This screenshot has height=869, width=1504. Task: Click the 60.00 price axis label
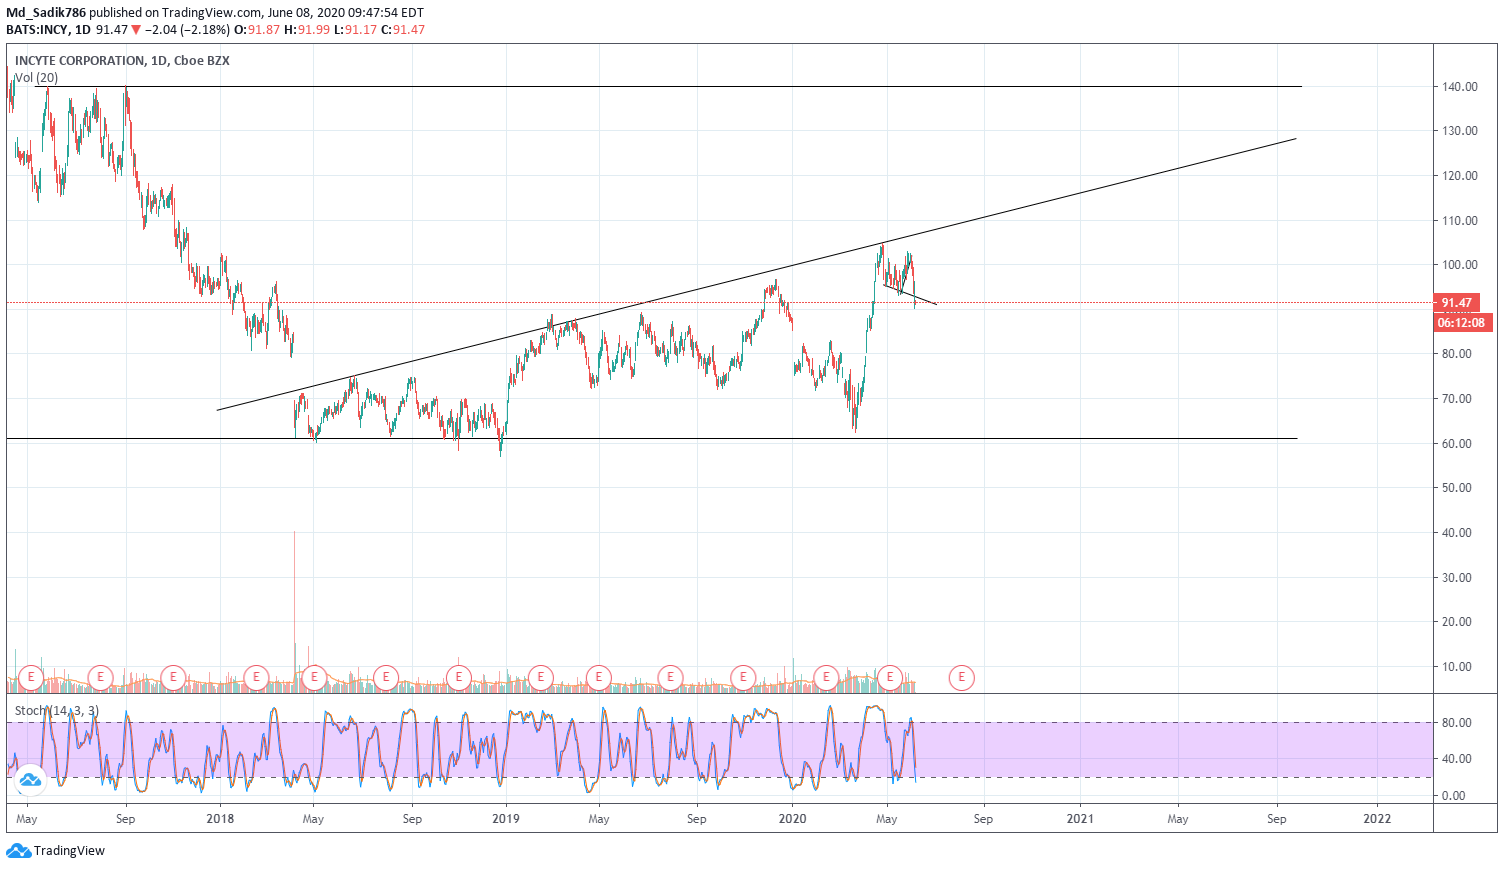click(x=1457, y=444)
